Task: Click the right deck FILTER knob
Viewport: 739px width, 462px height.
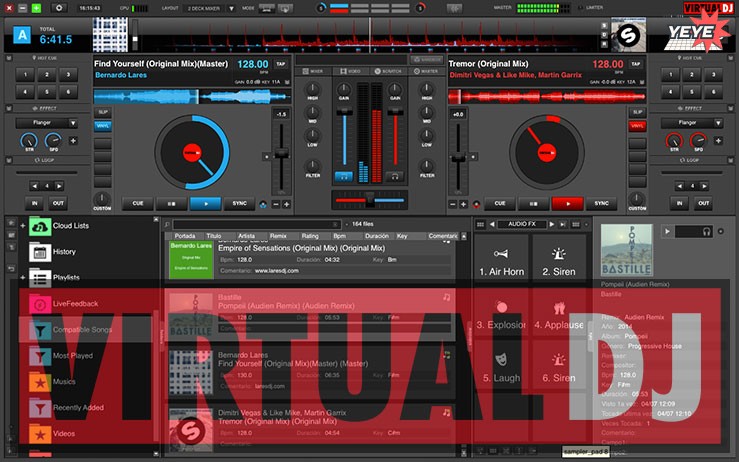Action: click(427, 166)
